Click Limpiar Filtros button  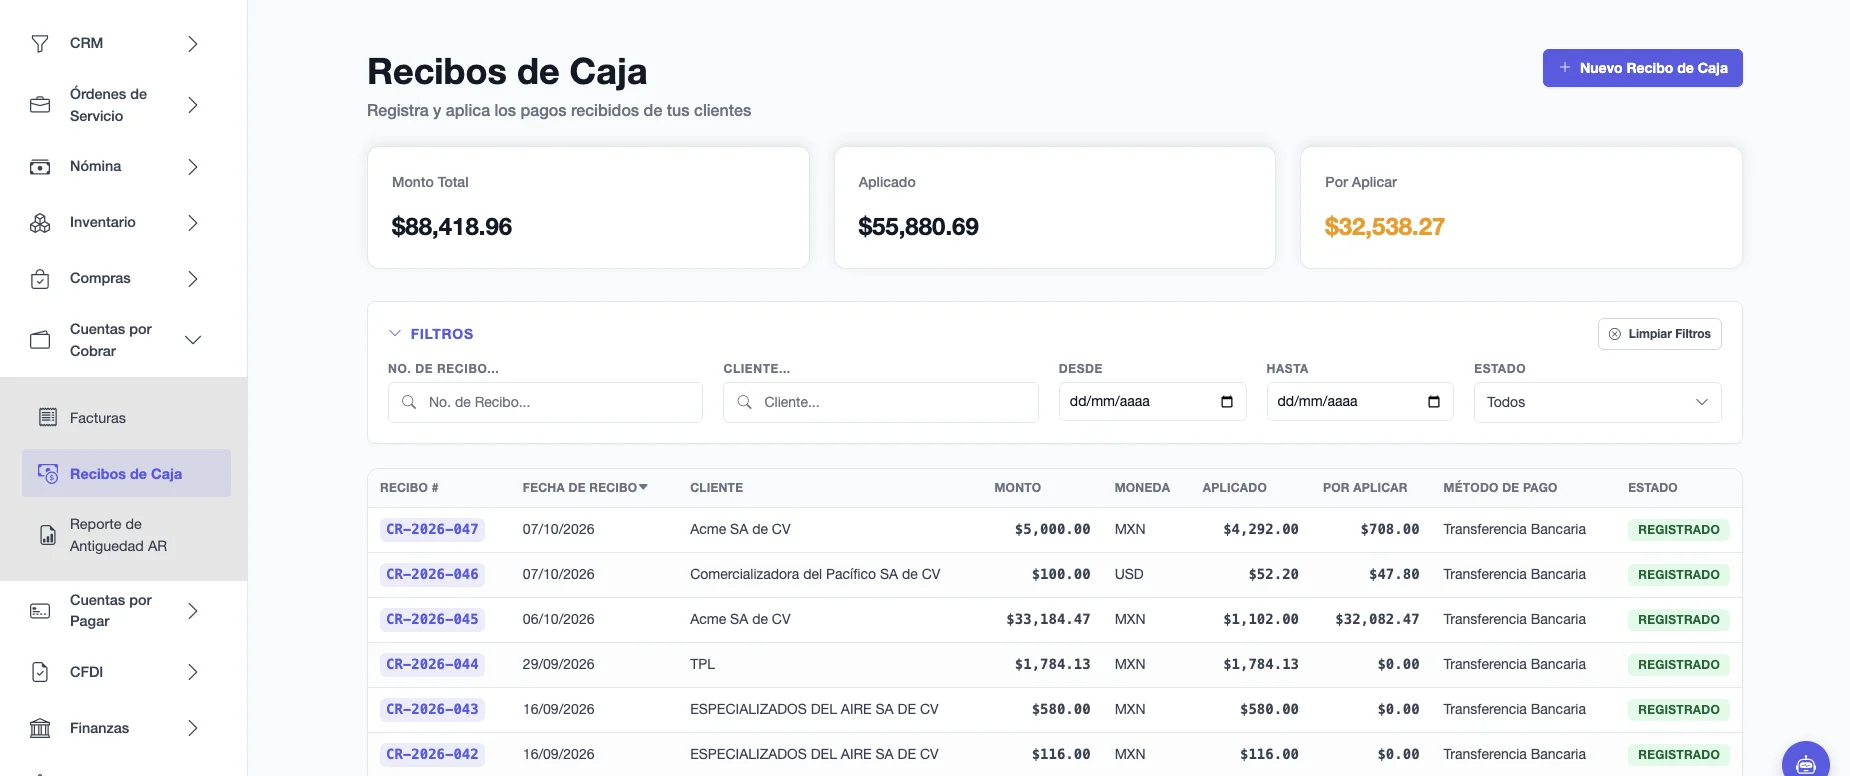point(1660,334)
